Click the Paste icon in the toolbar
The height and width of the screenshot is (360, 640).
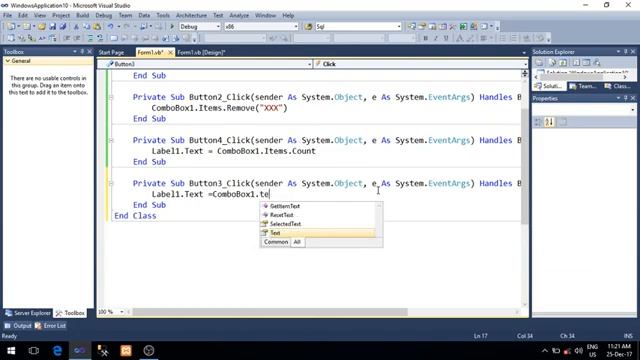pos(97,27)
